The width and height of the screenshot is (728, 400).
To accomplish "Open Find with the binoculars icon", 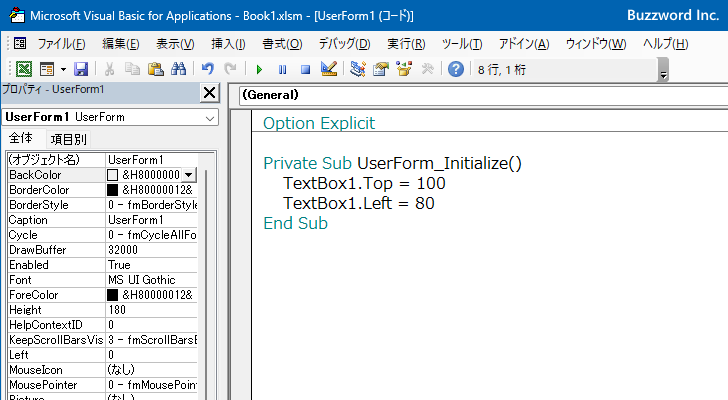I will [178, 69].
